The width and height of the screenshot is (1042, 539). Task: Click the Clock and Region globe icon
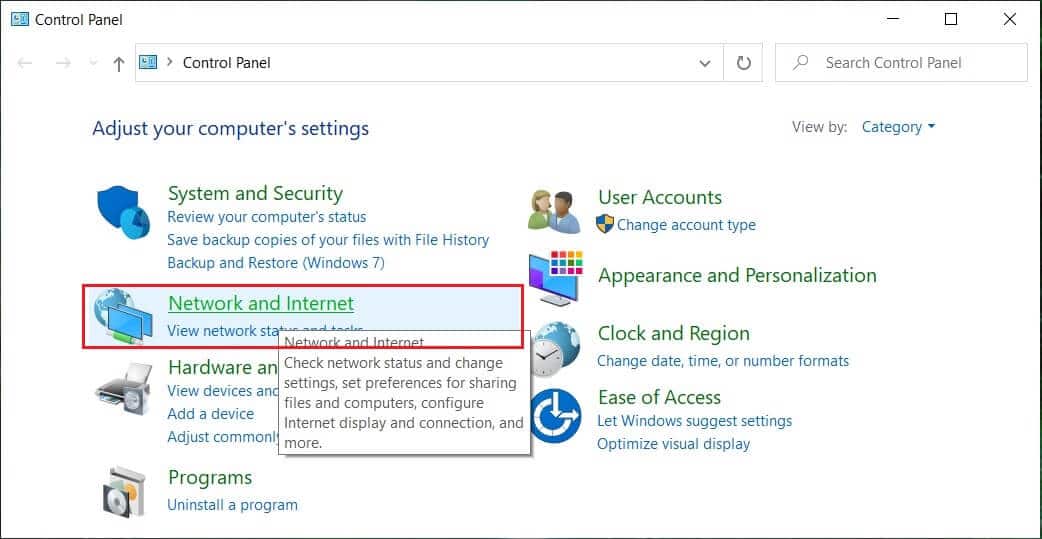pyautogui.click(x=555, y=347)
